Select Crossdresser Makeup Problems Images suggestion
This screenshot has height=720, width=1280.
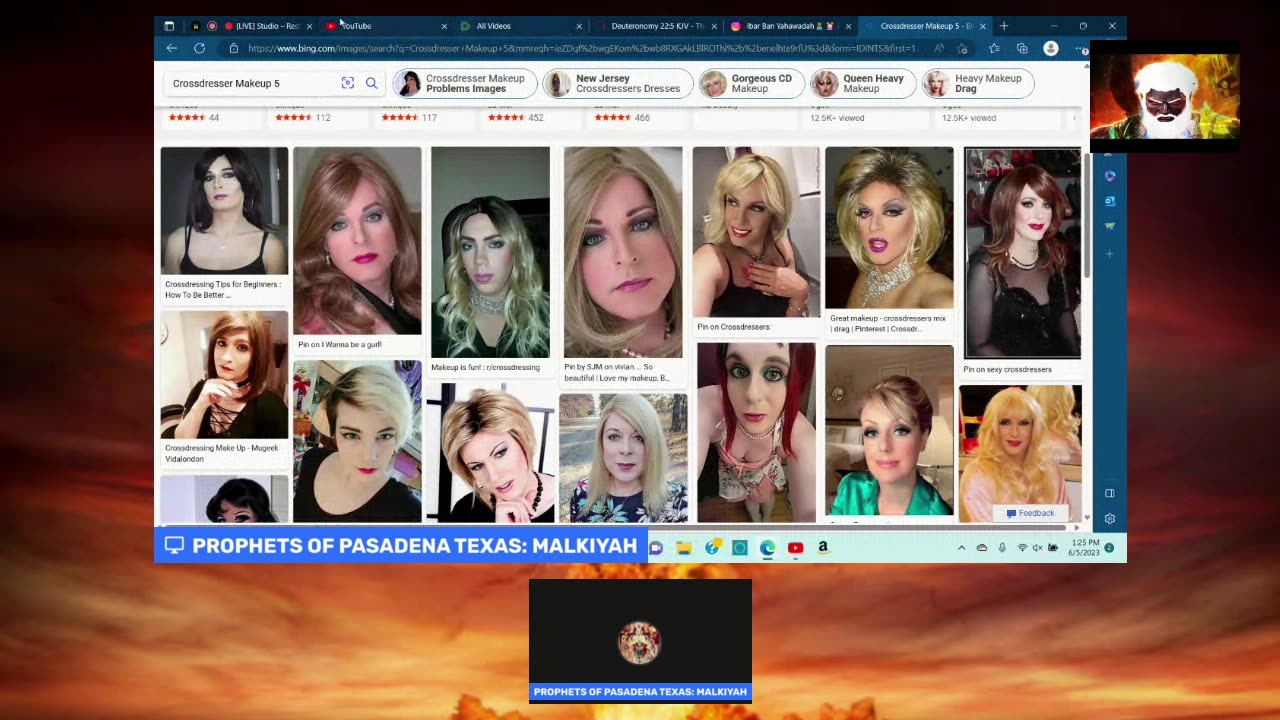(x=463, y=83)
